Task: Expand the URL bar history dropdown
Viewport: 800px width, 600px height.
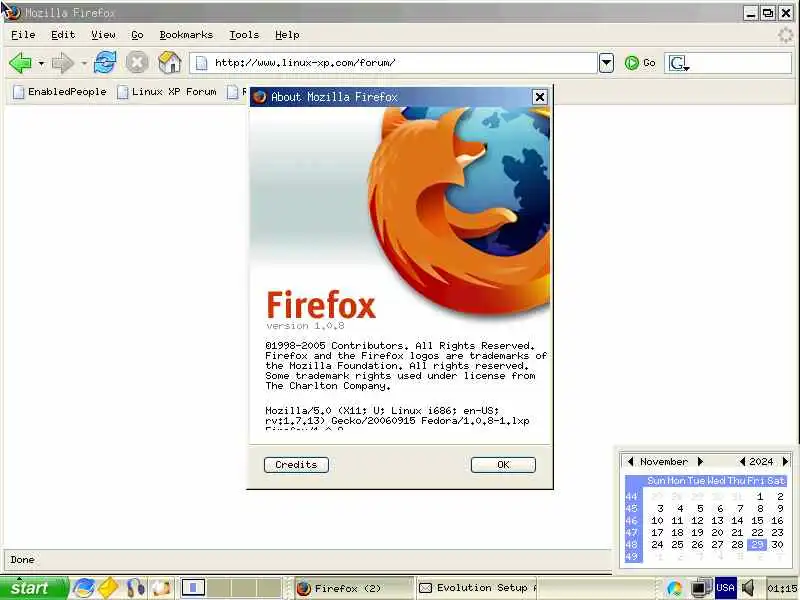Action: coord(606,63)
